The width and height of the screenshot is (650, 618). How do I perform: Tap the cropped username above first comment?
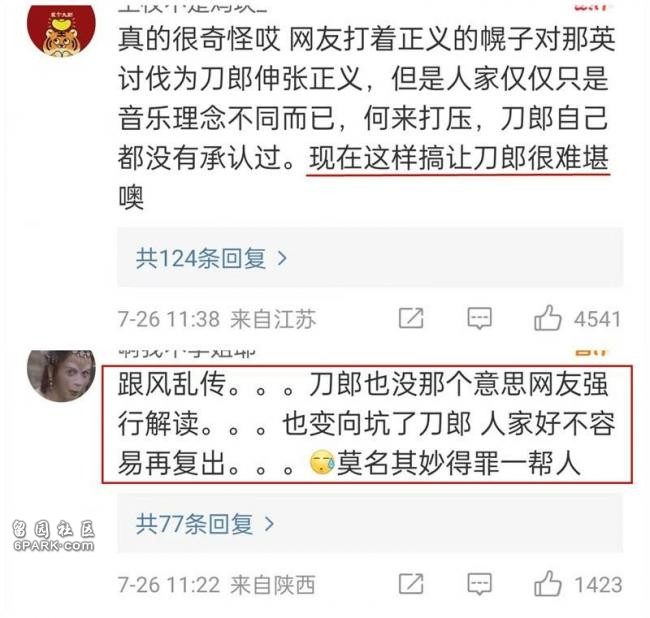[192, 7]
